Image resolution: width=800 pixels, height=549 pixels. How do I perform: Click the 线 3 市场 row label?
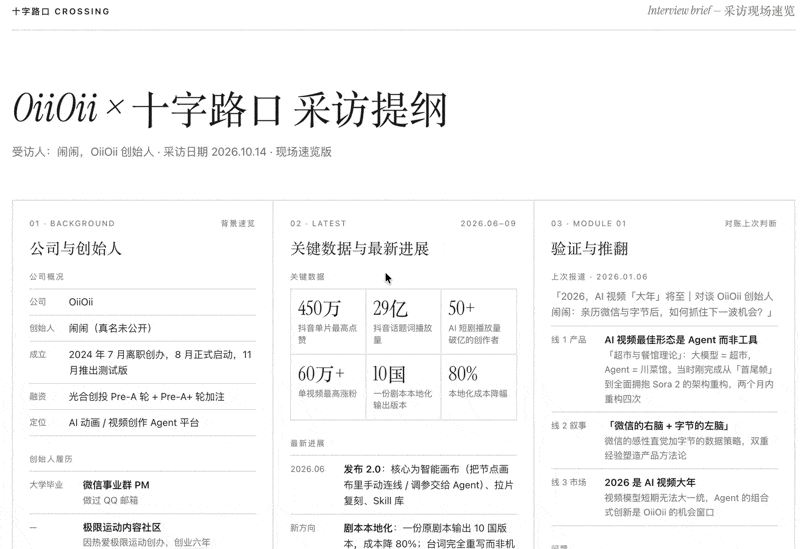(568, 482)
